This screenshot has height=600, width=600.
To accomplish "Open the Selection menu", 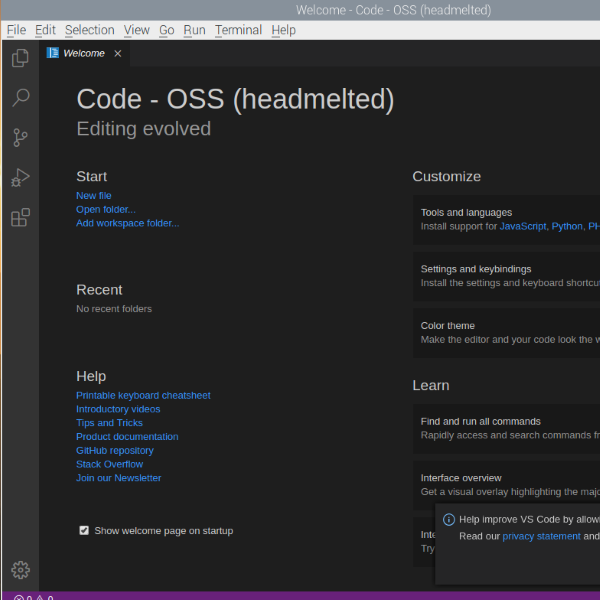I will coord(90,30).
